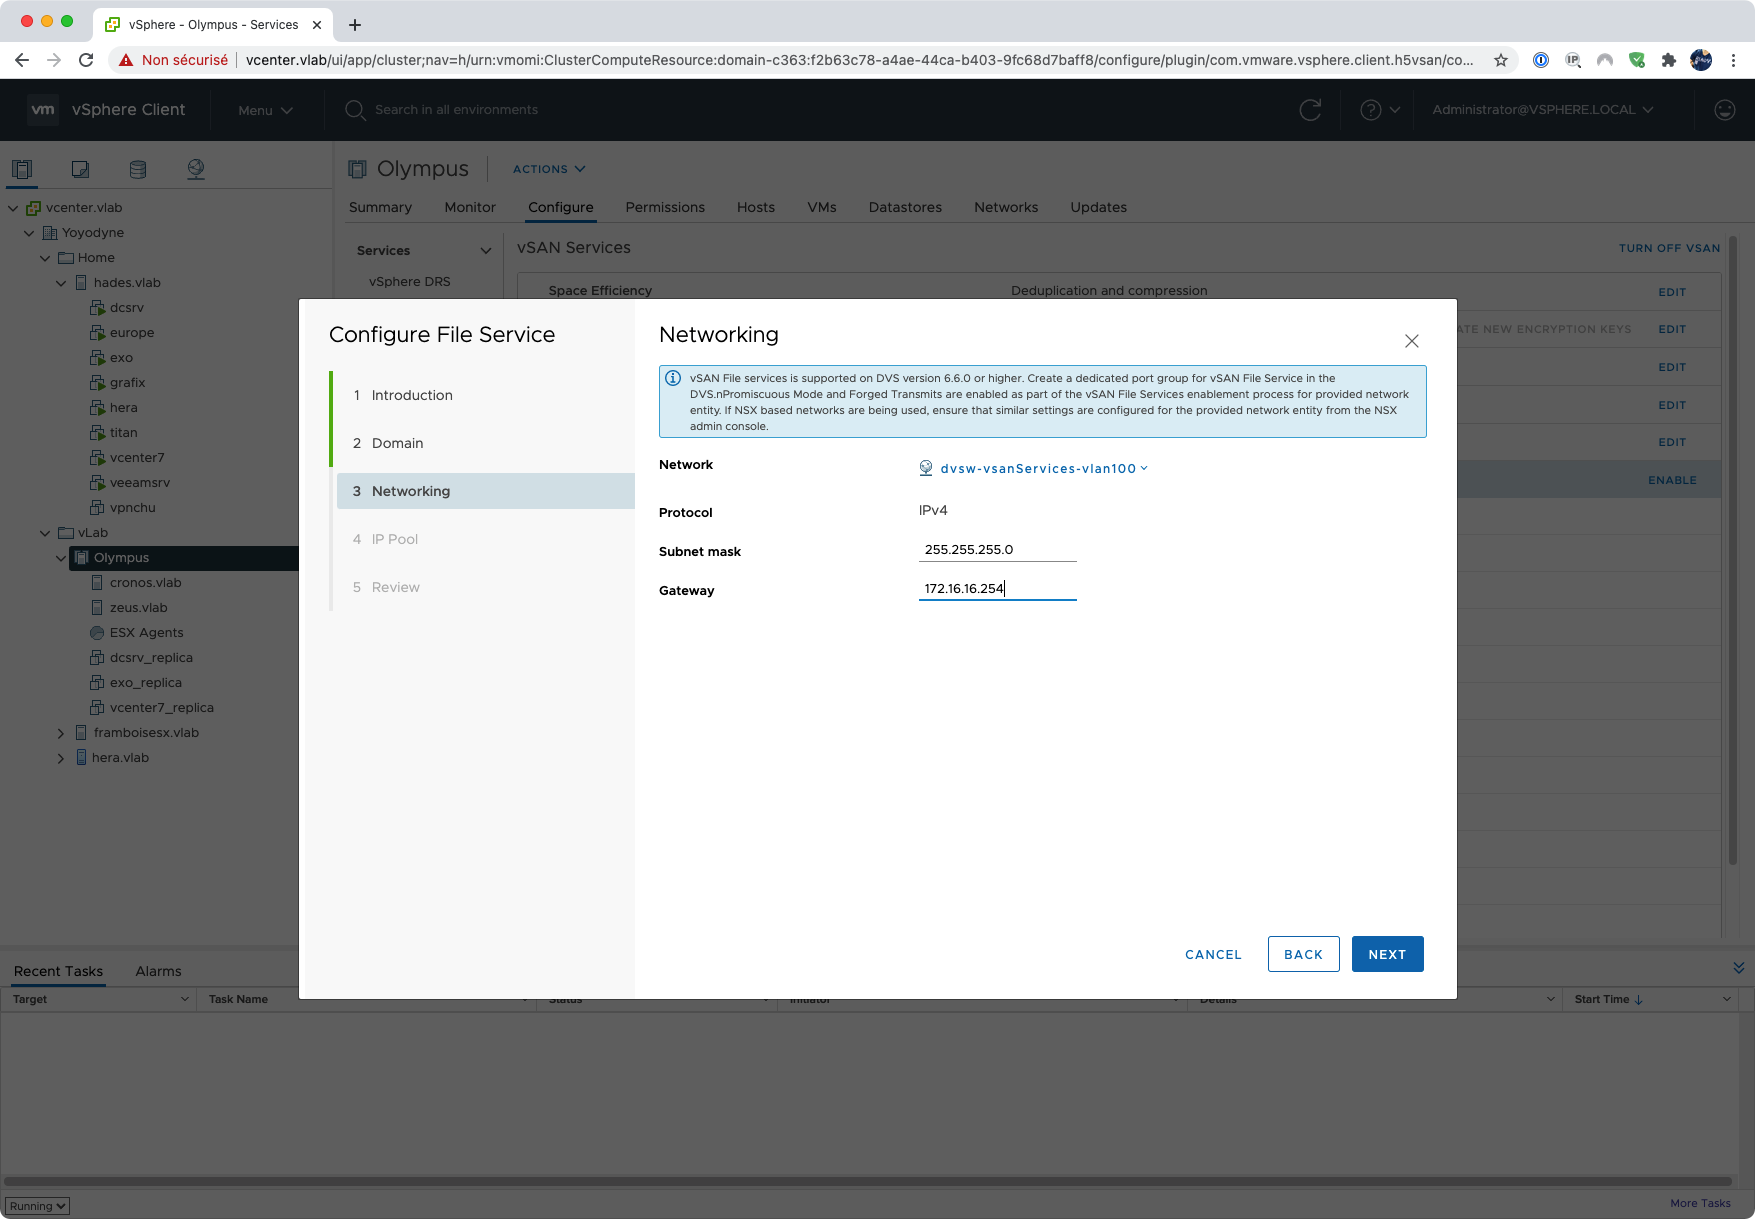Open the Networking inventory view icon
The height and width of the screenshot is (1219, 1755).
pos(196,169)
